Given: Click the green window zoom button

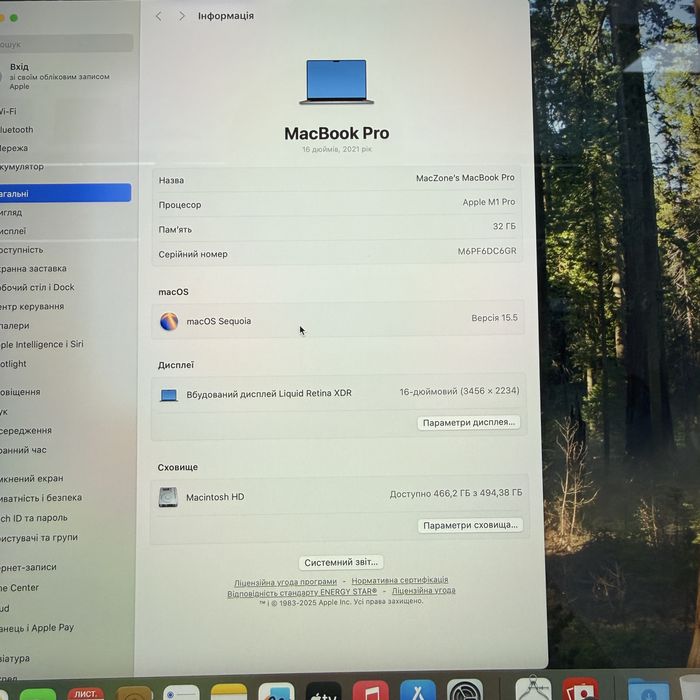Looking at the screenshot, I should click(x=14, y=18).
